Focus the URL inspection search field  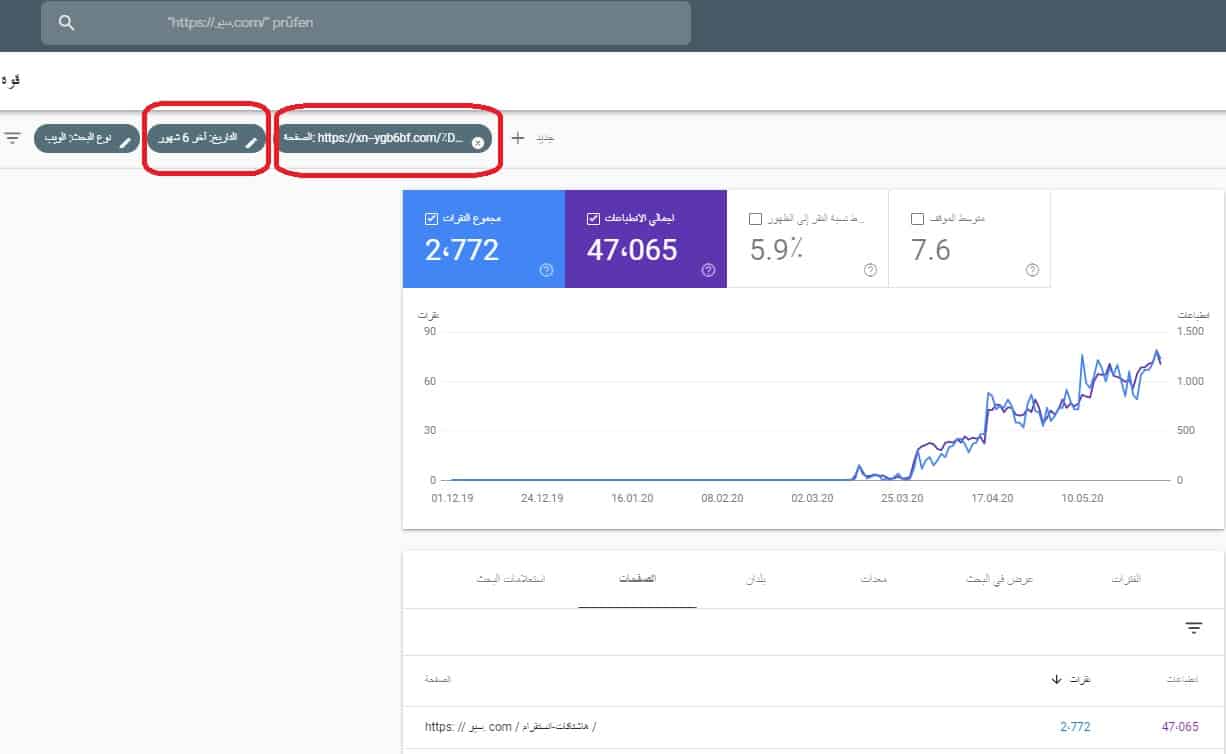366,23
